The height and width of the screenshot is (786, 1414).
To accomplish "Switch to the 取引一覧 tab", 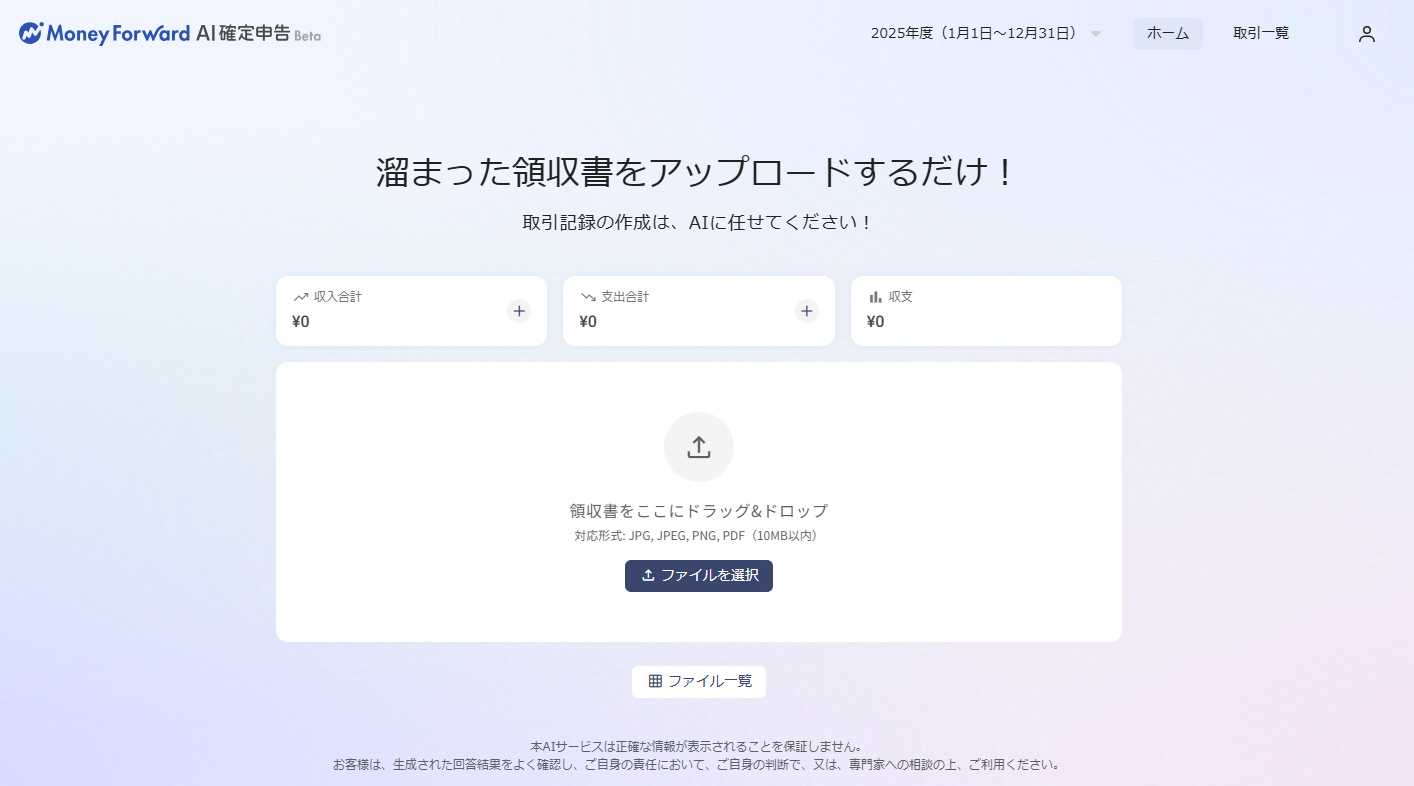I will tap(1261, 33).
